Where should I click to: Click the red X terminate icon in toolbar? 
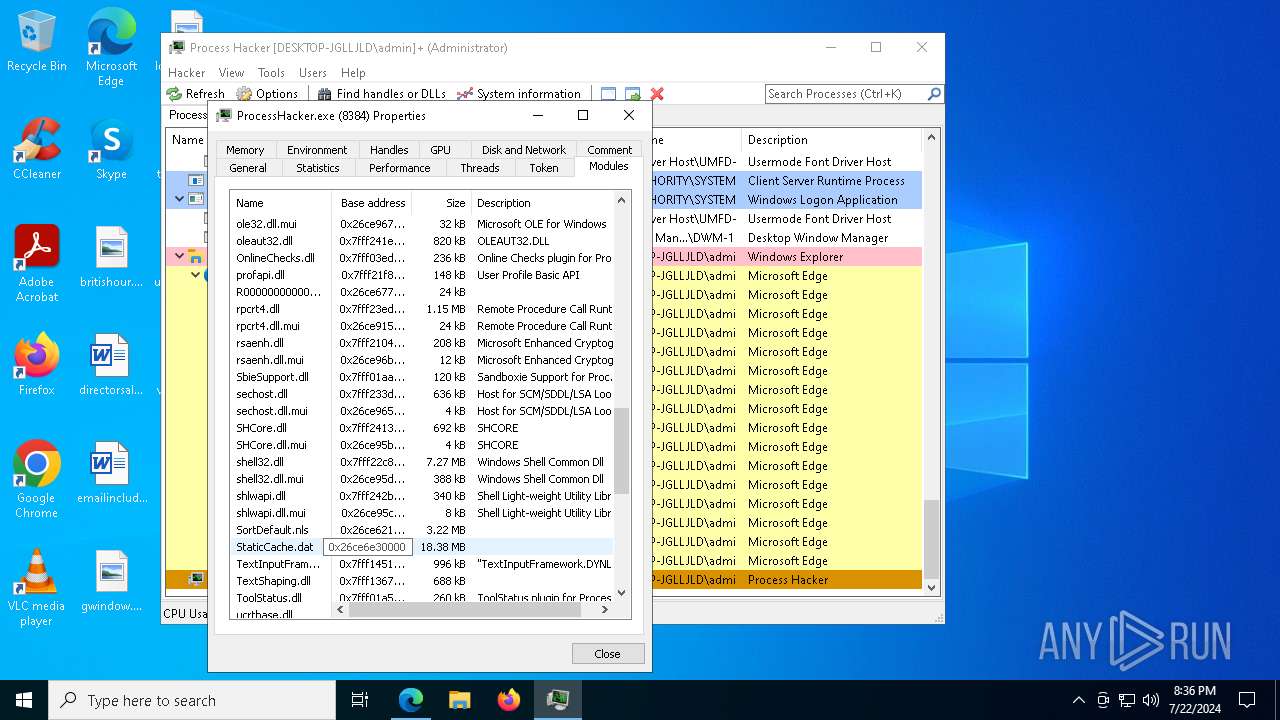point(657,94)
